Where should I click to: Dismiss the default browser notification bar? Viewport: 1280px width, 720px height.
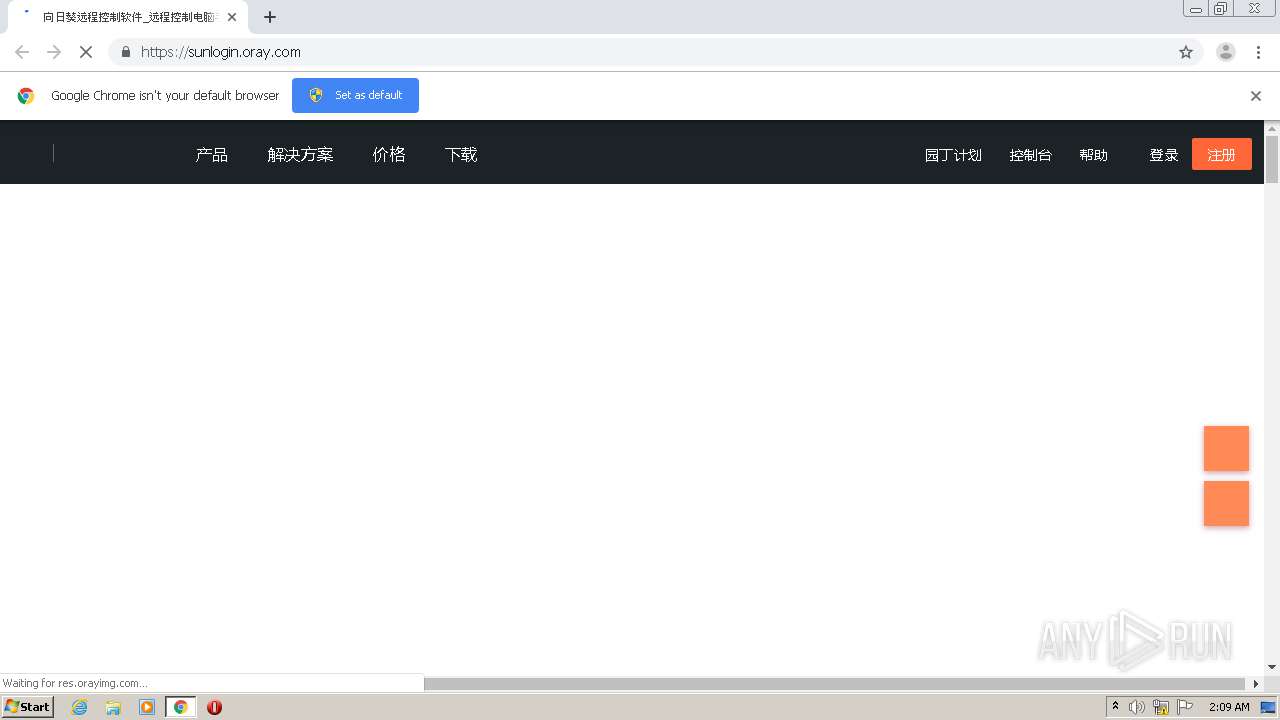tap(1256, 96)
